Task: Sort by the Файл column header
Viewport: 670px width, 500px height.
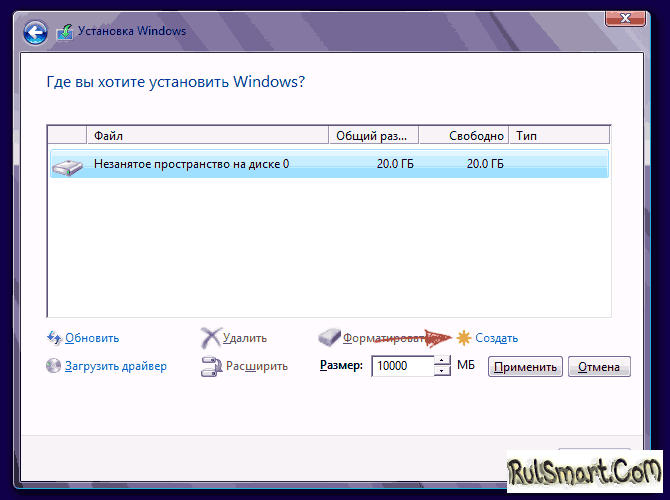Action: coord(208,135)
